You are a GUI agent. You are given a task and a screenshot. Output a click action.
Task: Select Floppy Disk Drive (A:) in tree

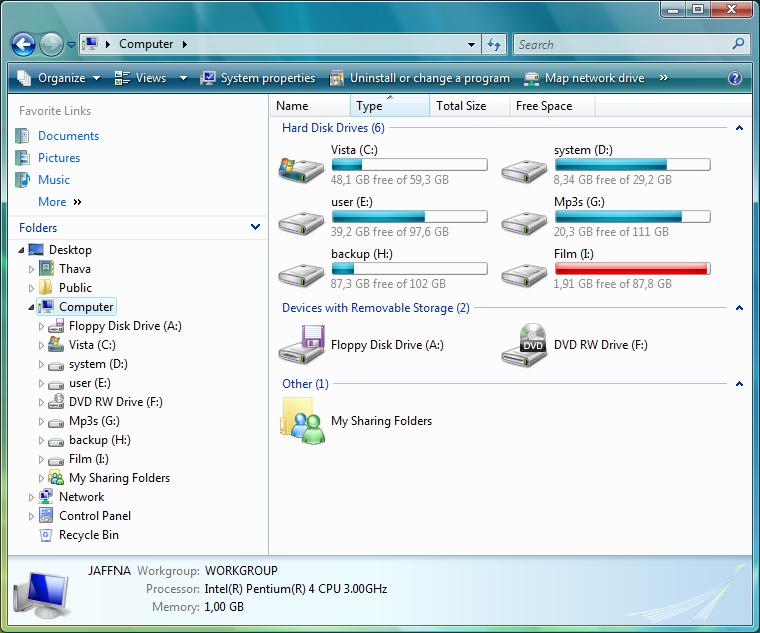point(125,326)
